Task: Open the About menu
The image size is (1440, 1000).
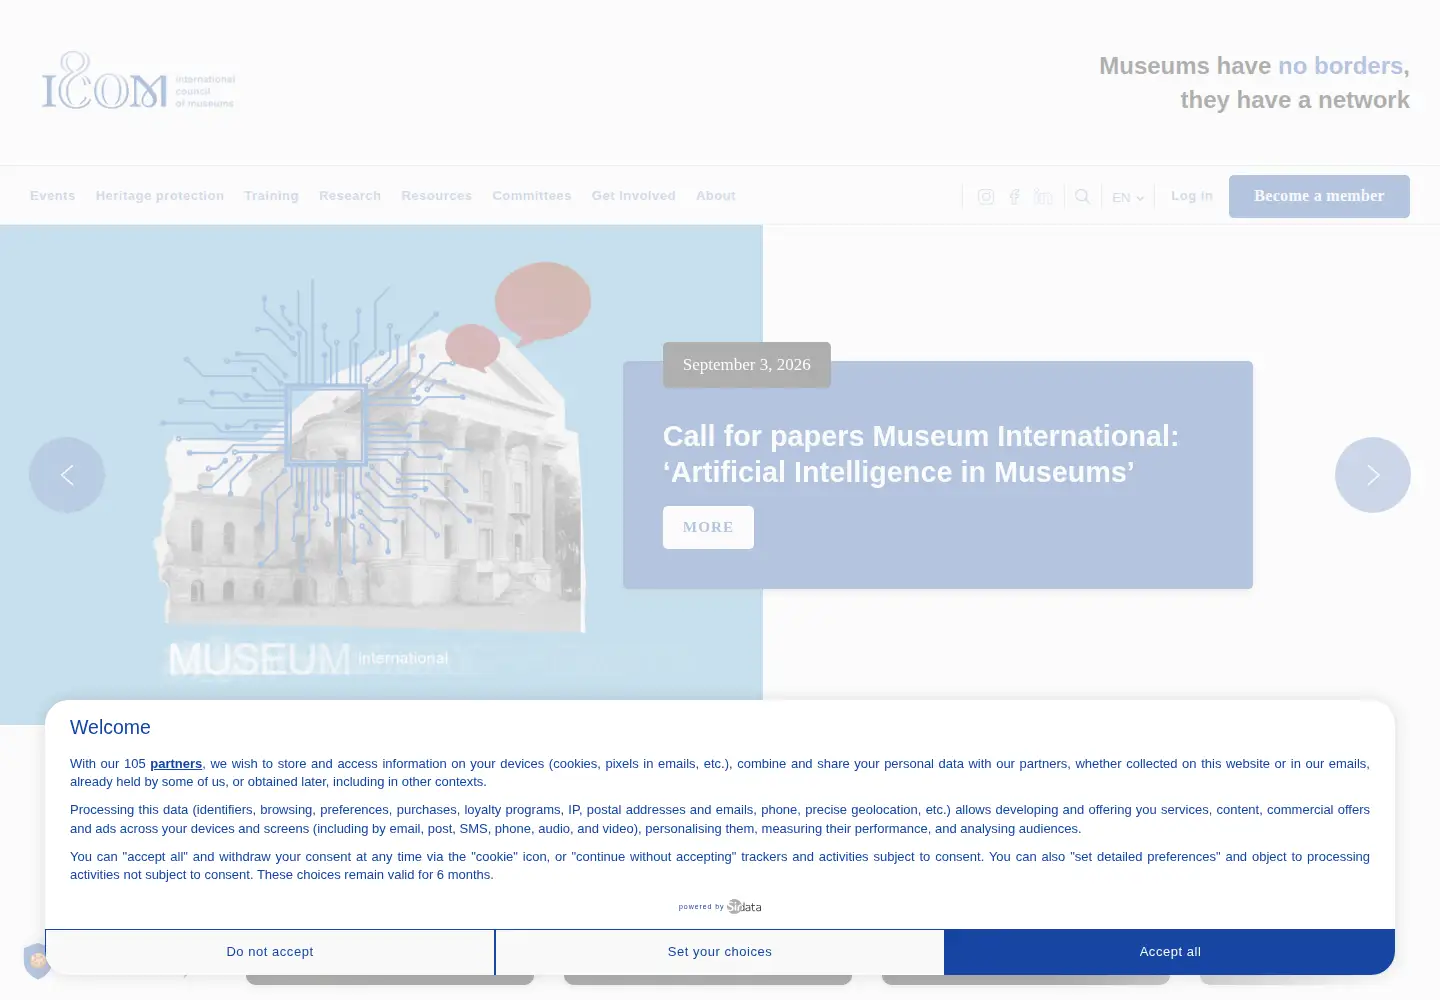Action: click(x=716, y=196)
